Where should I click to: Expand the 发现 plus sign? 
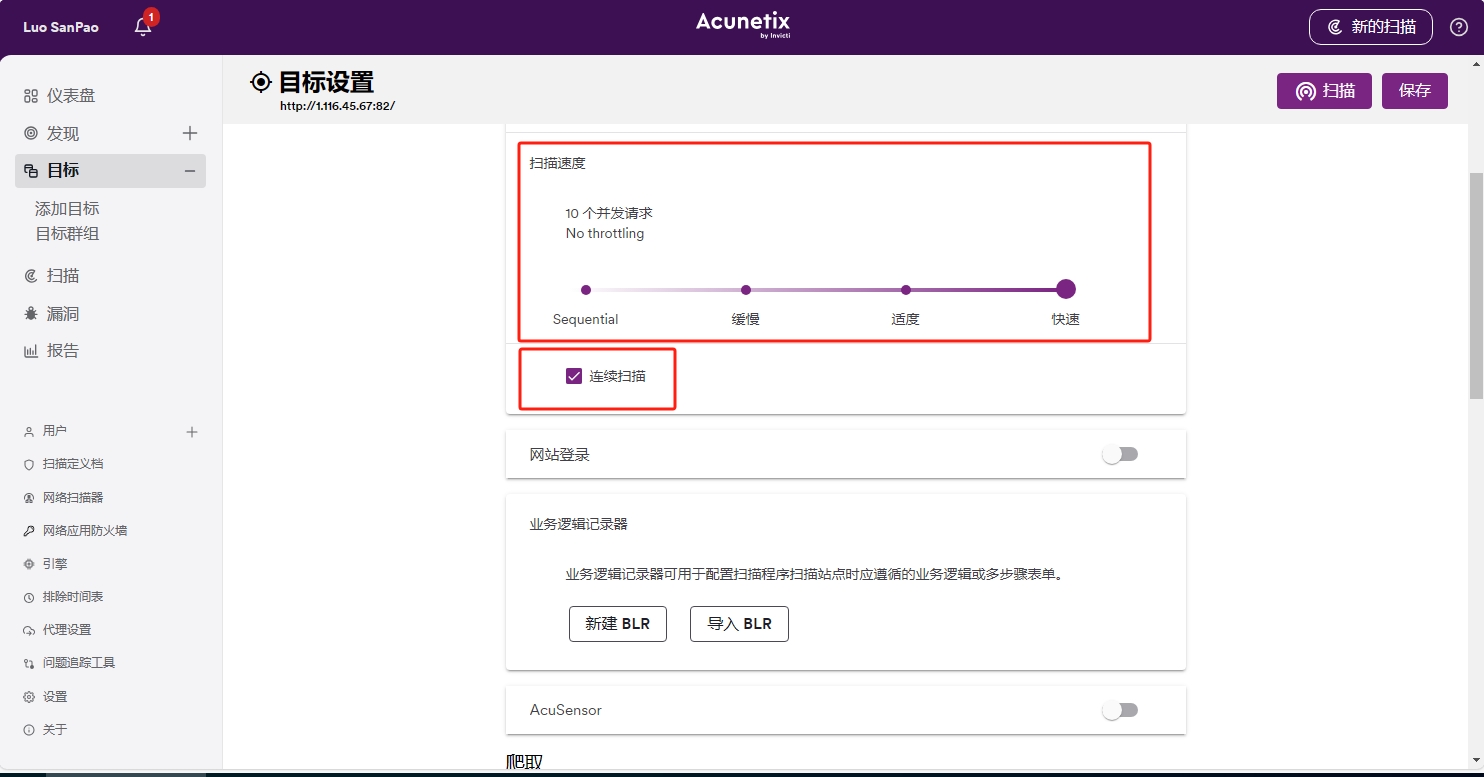tap(190, 133)
